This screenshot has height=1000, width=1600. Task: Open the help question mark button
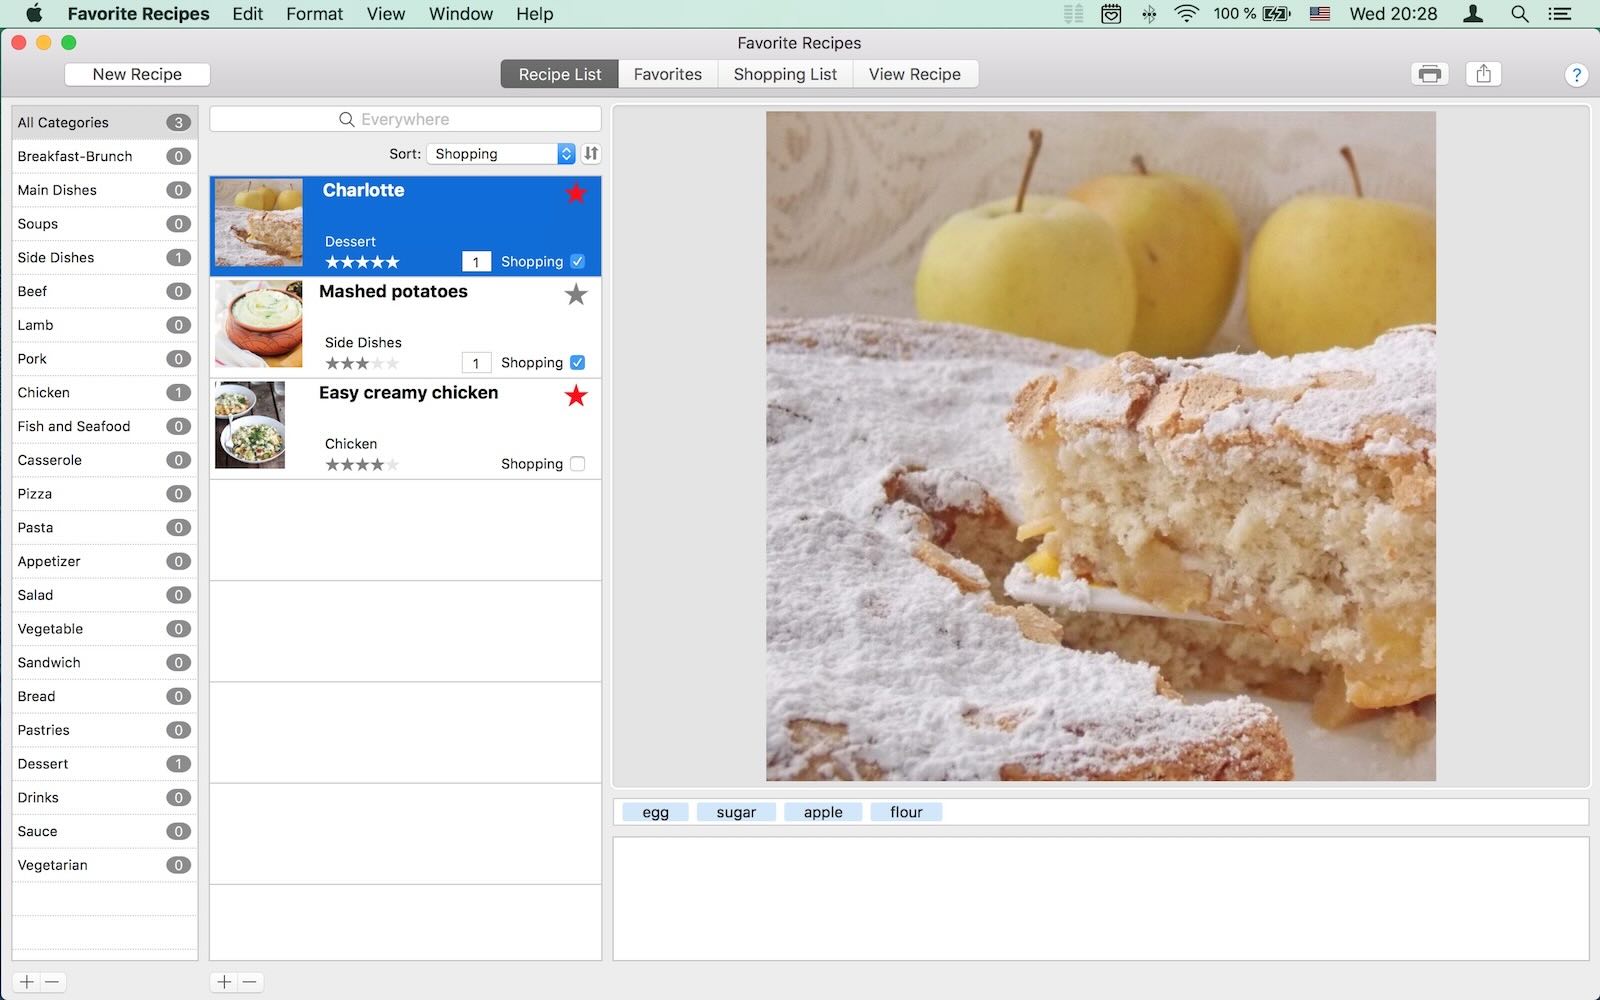[1575, 75]
